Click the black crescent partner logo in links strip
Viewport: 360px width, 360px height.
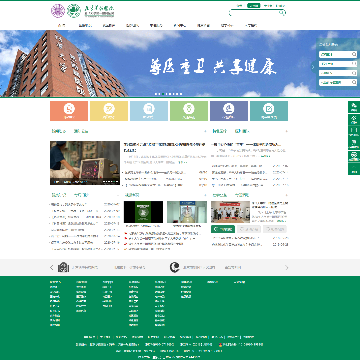click(x=175, y=267)
